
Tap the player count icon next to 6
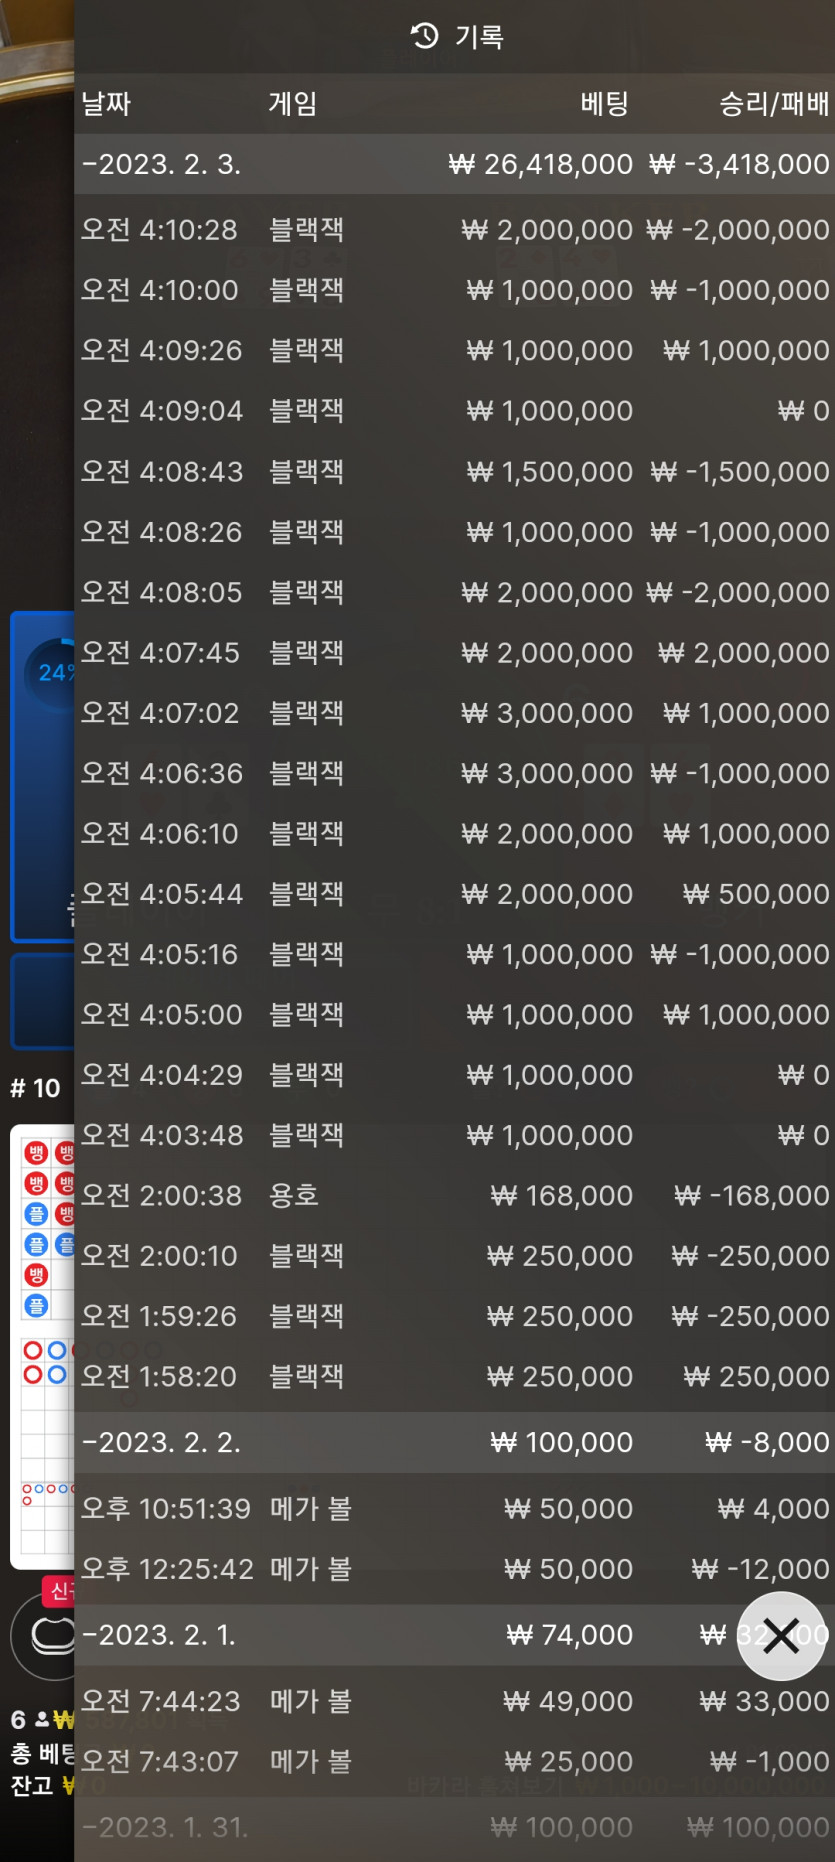click(x=42, y=1720)
